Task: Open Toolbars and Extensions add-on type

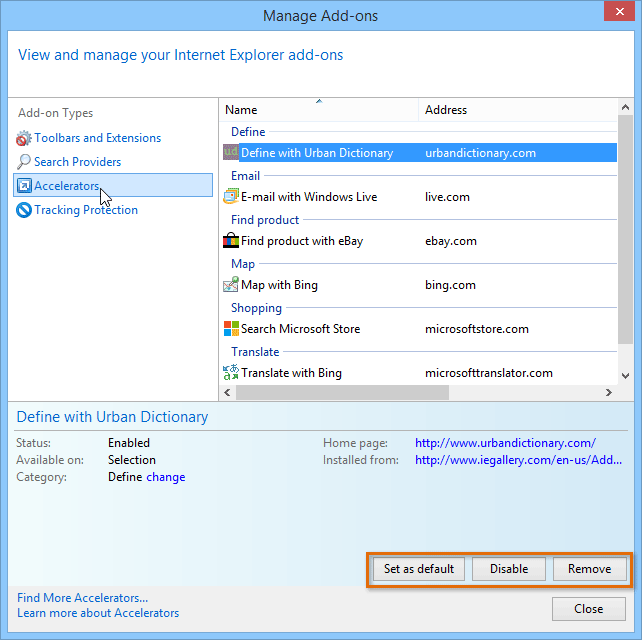Action: pyautogui.click(x=97, y=138)
